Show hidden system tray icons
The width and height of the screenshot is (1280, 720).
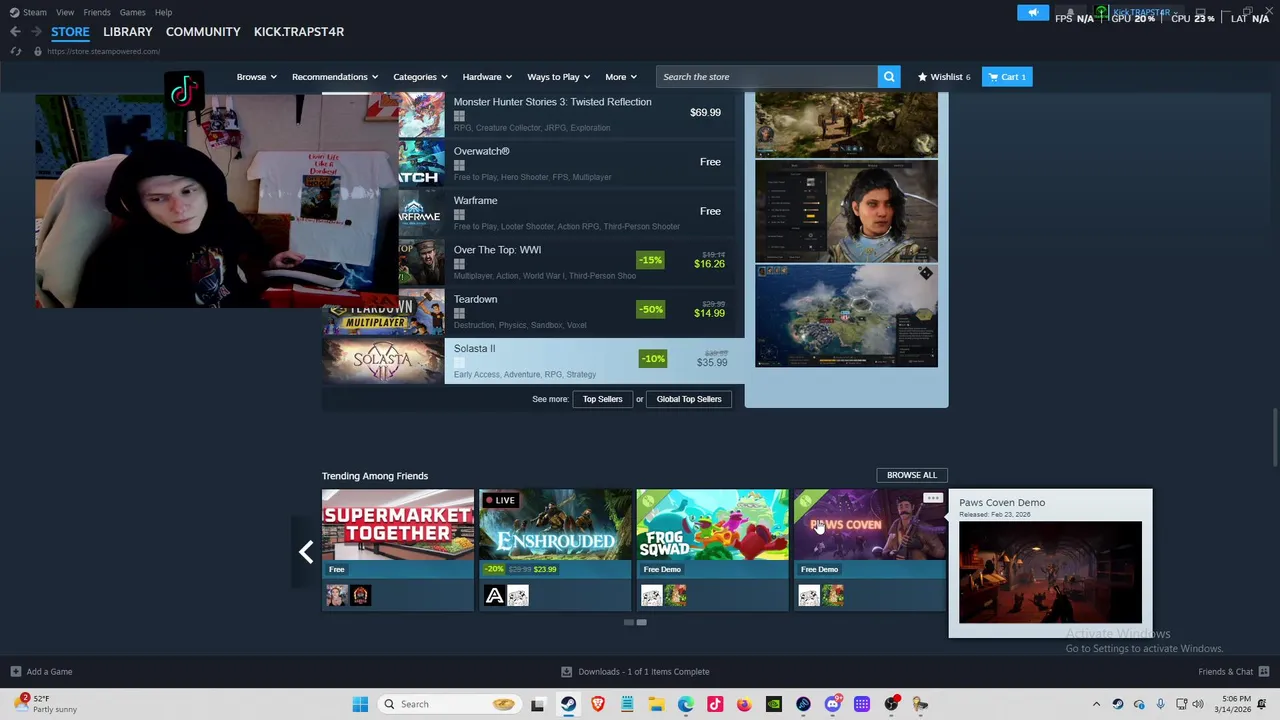[1096, 704]
